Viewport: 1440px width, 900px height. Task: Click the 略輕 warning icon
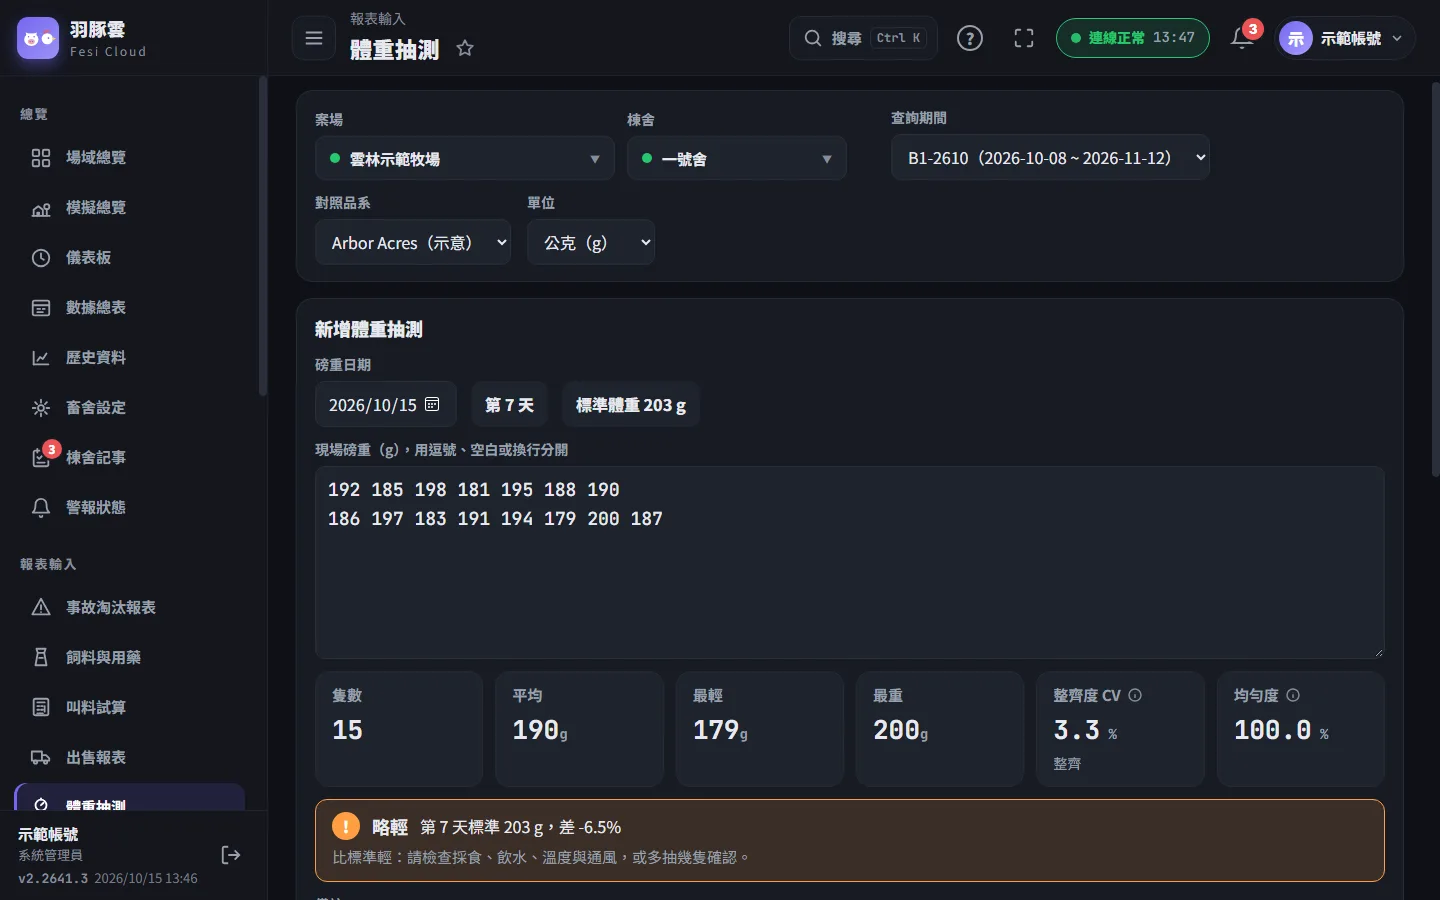coord(346,826)
